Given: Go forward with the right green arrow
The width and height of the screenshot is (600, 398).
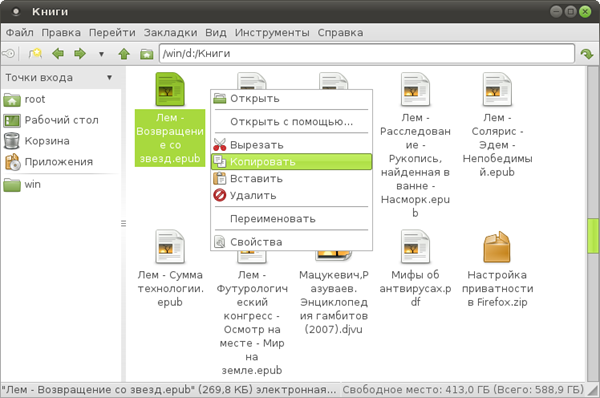Looking at the screenshot, I should pyautogui.click(x=80, y=54).
